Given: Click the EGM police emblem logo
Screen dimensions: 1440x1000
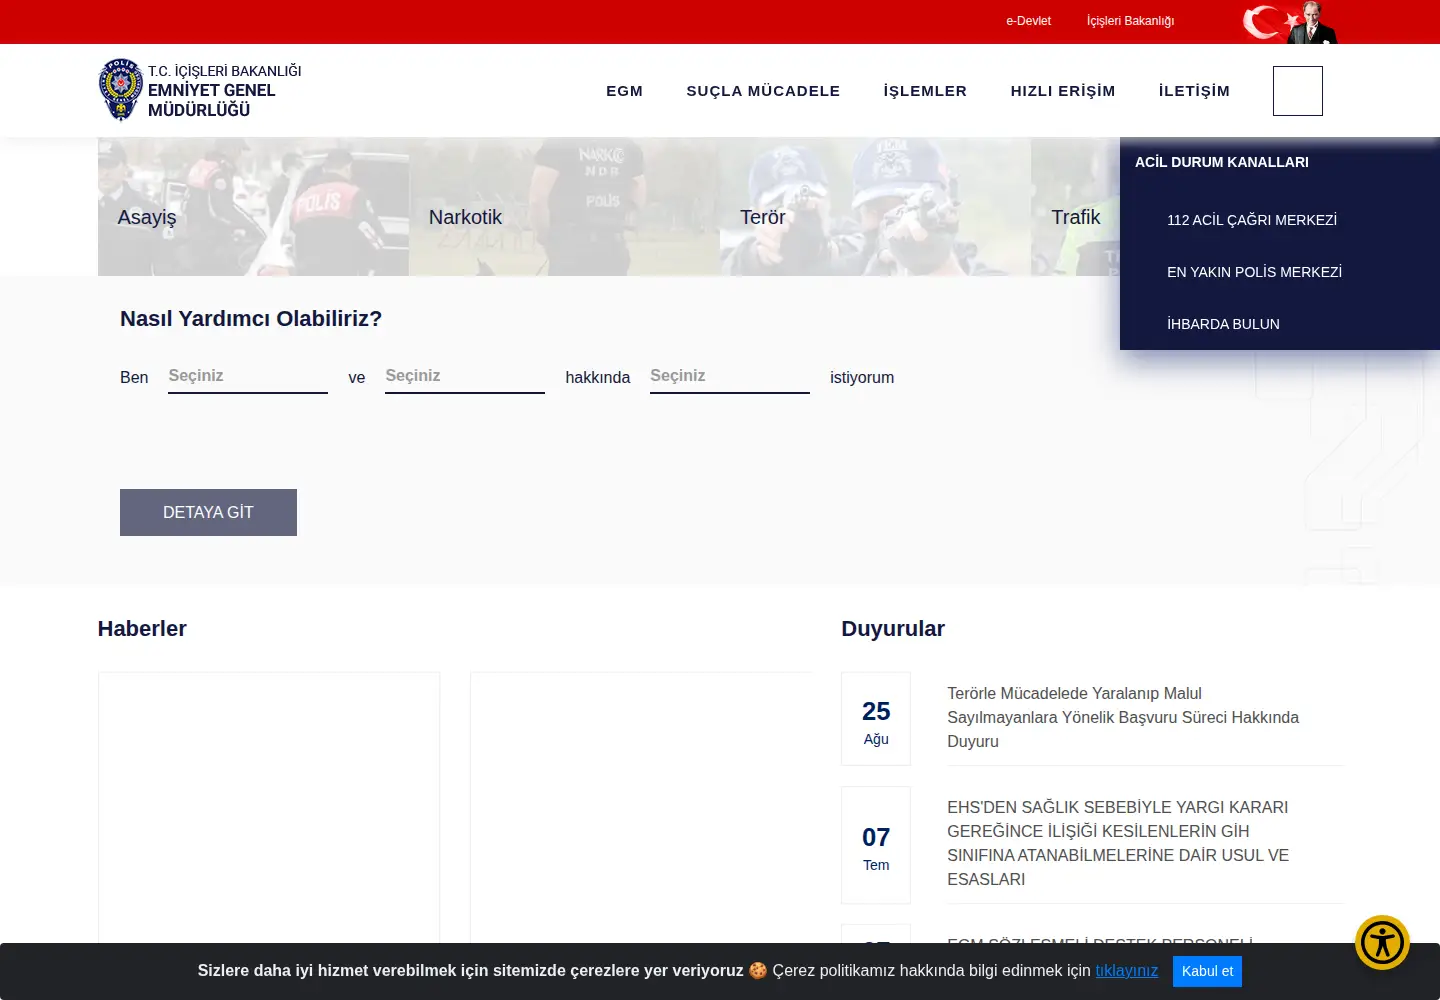Looking at the screenshot, I should 121,90.
